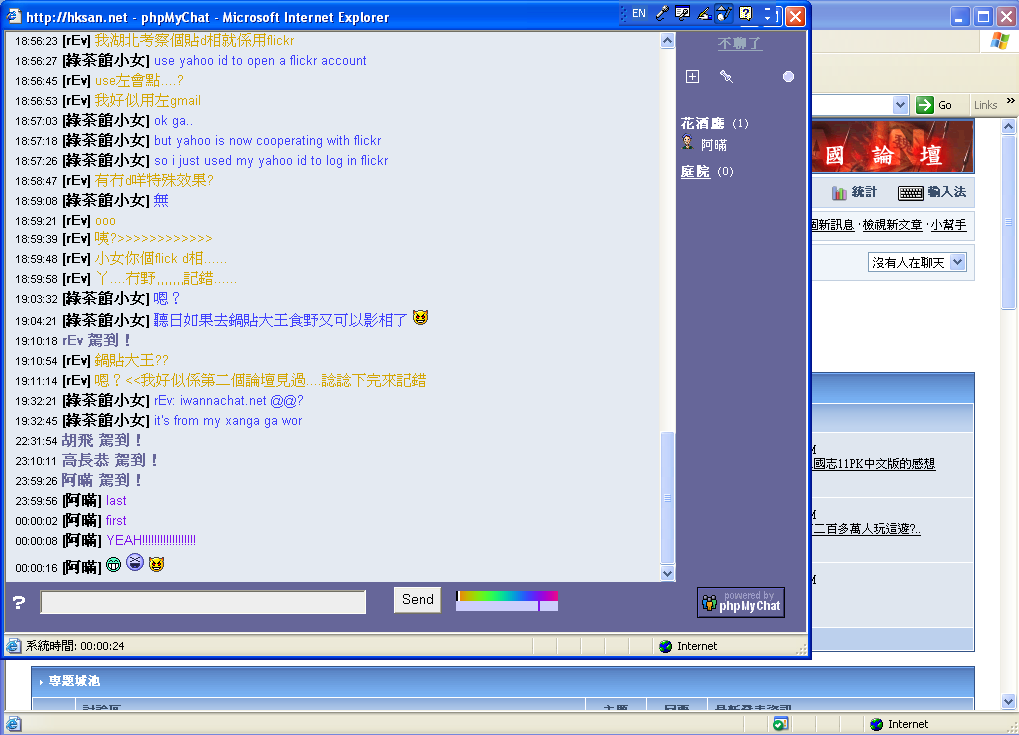Click the language bar microphone icon
This screenshot has height=735, width=1019.
662,13
